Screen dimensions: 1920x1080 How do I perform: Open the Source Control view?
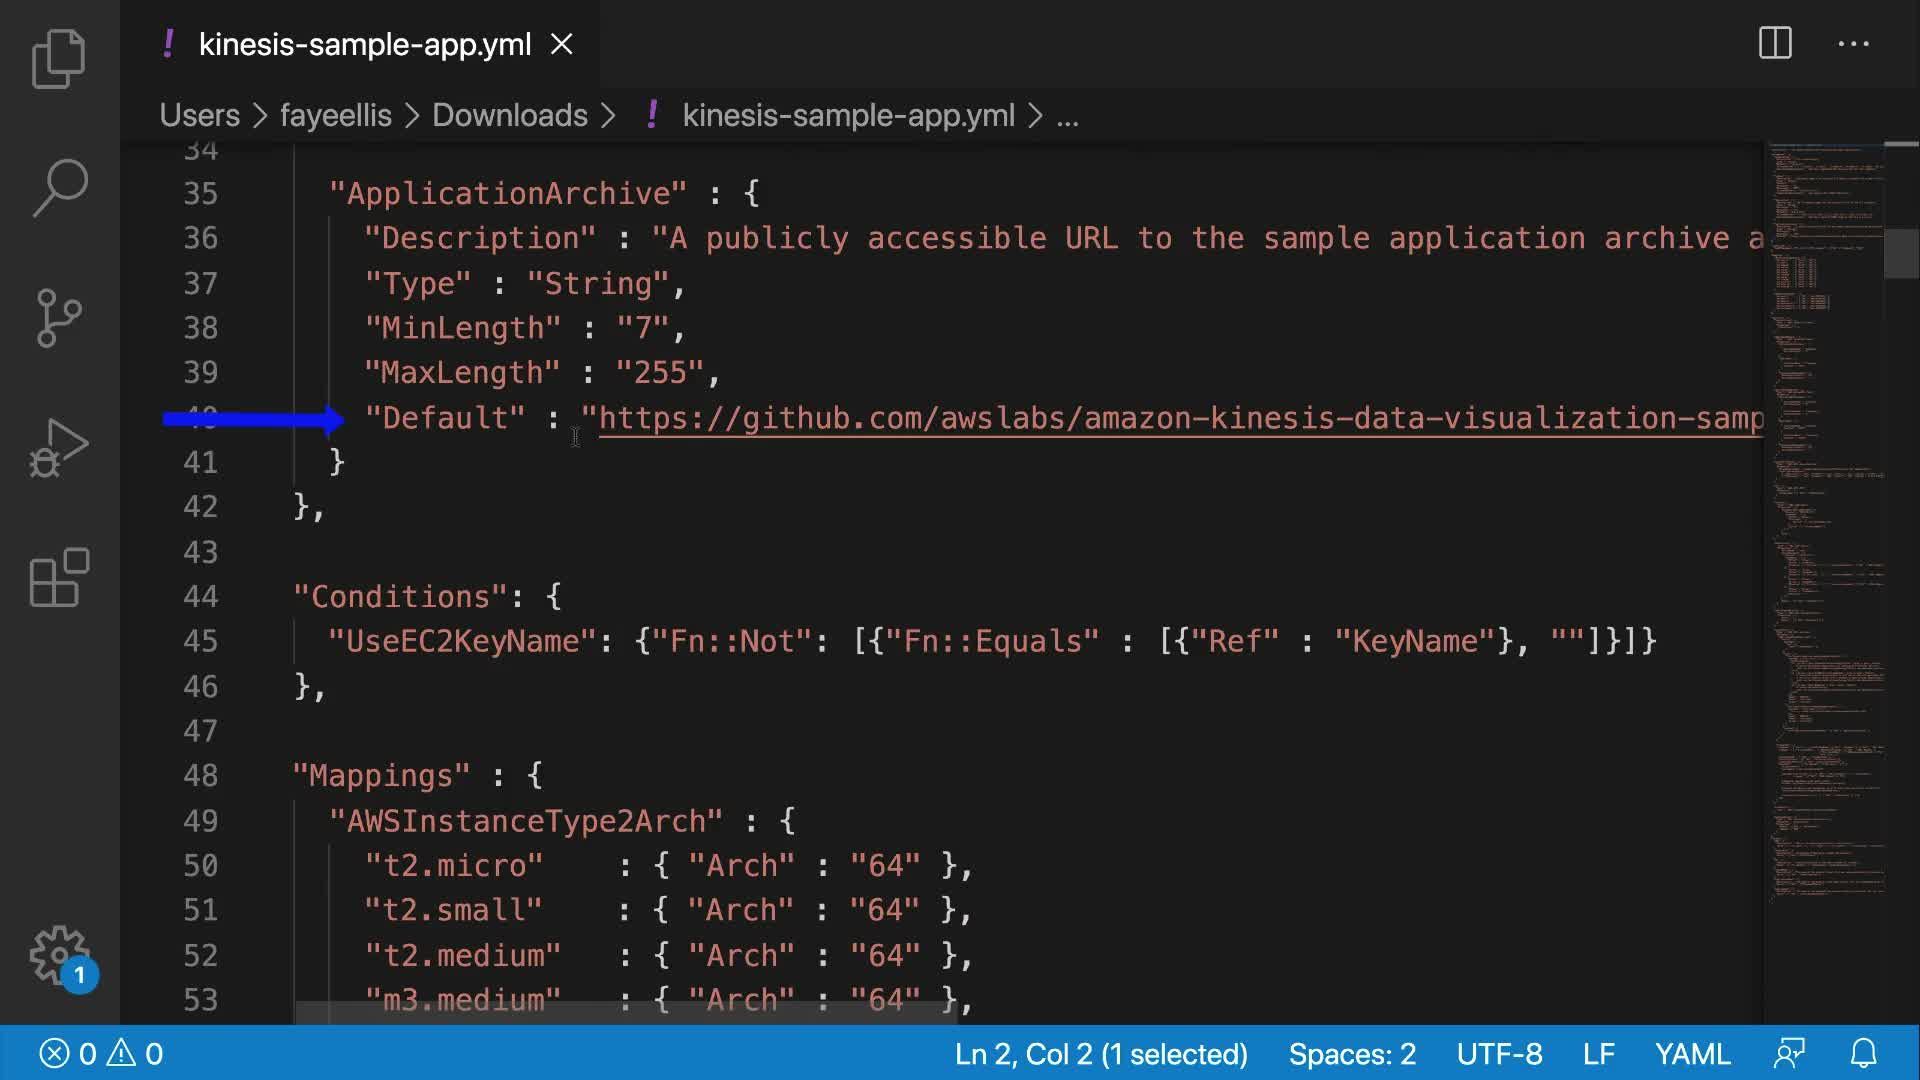tap(59, 317)
